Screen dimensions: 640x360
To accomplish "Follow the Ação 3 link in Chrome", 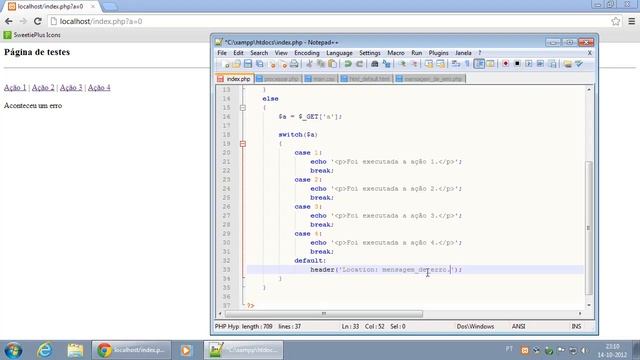I will [71, 87].
